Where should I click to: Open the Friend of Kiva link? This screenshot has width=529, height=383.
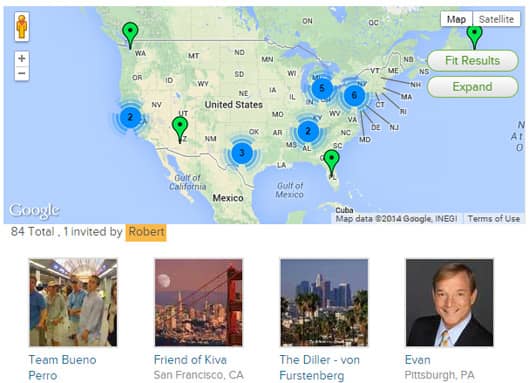click(190, 360)
